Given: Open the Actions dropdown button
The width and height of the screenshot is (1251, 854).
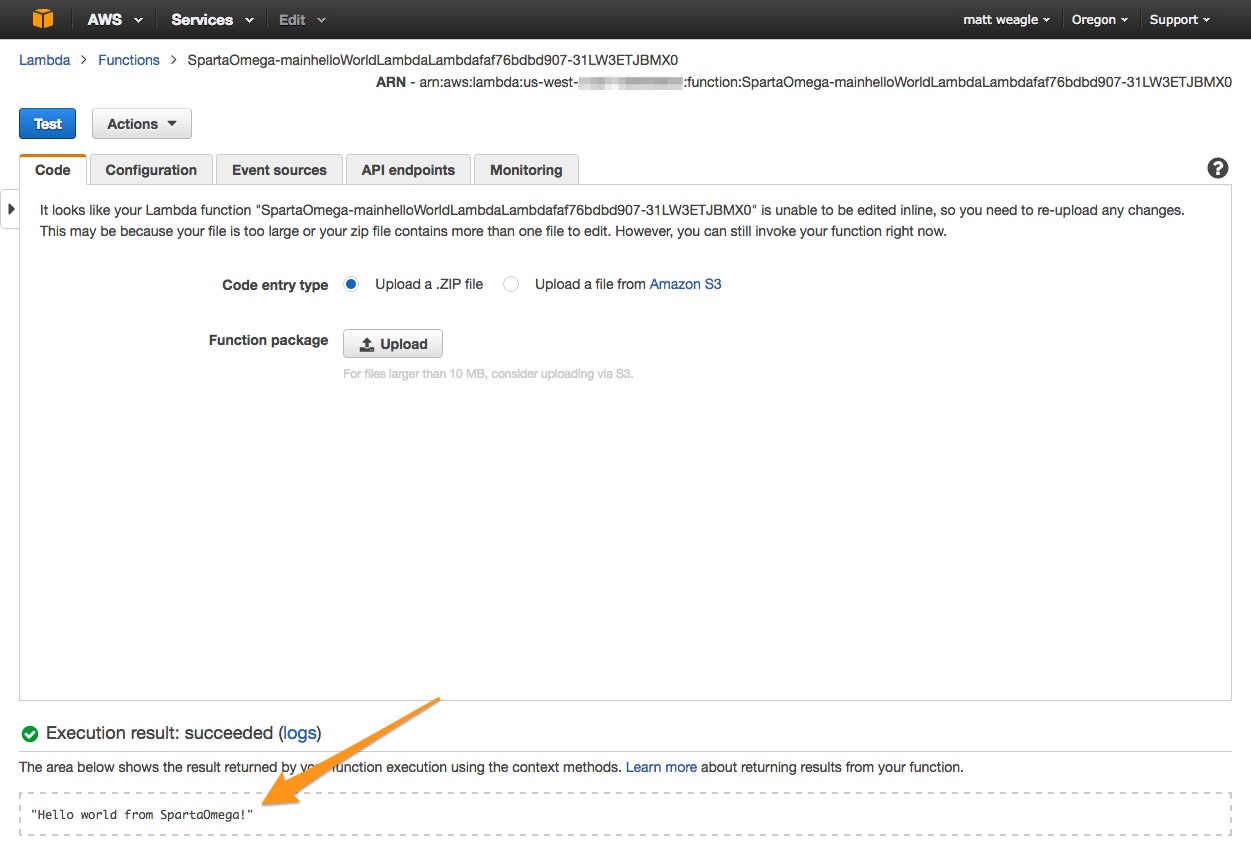Looking at the screenshot, I should tap(141, 124).
